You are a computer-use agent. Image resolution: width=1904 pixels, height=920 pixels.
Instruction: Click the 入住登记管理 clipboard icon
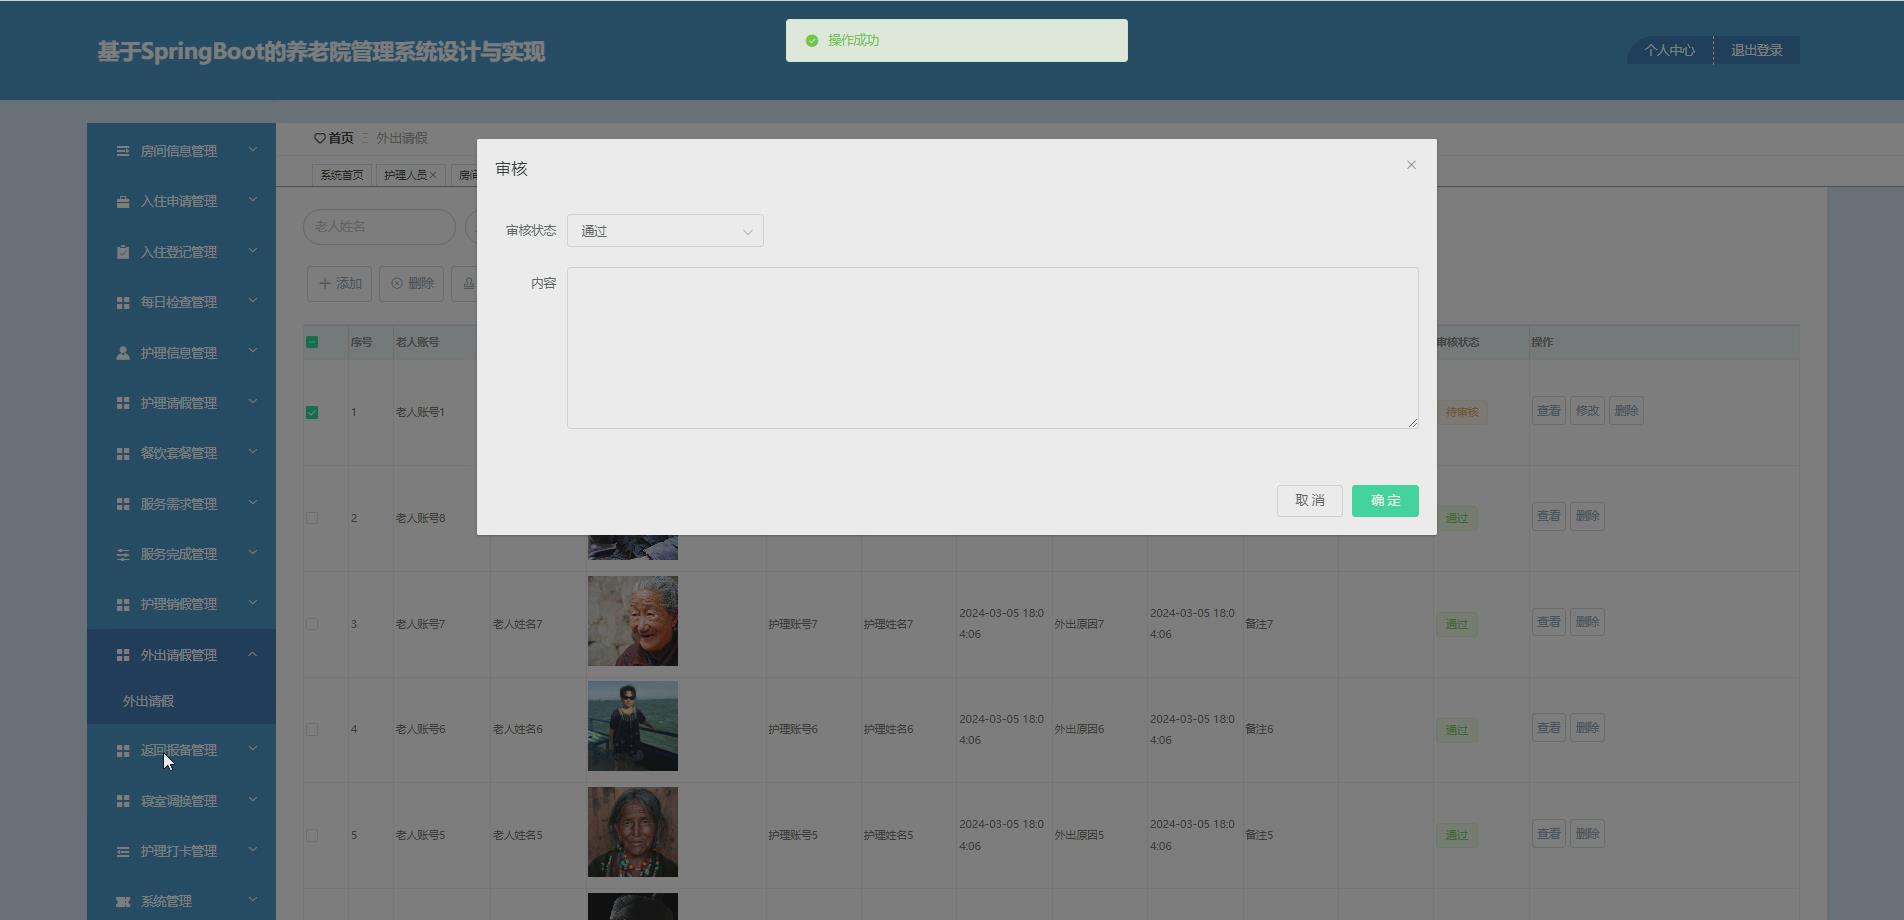(123, 252)
